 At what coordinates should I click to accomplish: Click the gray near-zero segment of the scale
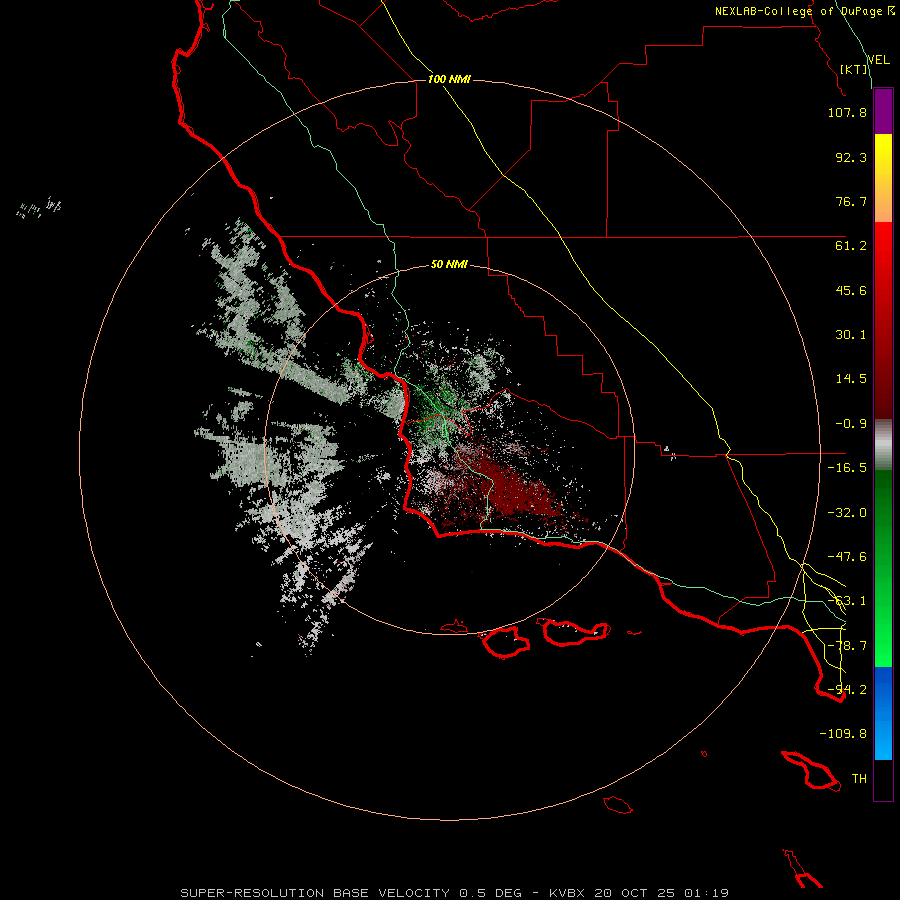883,445
